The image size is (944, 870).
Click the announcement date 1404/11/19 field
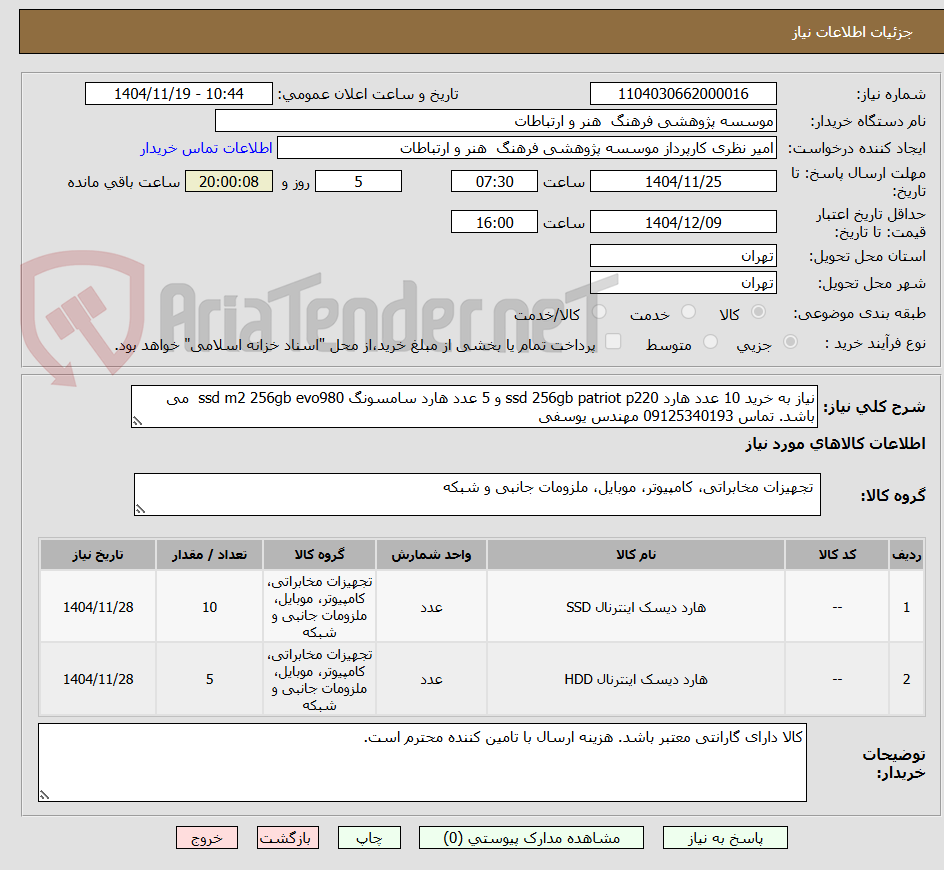pos(179,94)
